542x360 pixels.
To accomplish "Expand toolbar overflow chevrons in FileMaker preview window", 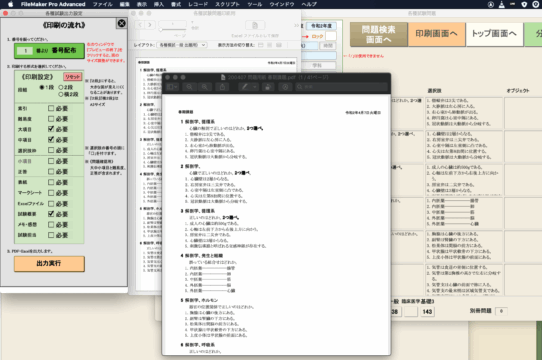I will [x=296, y=25].
